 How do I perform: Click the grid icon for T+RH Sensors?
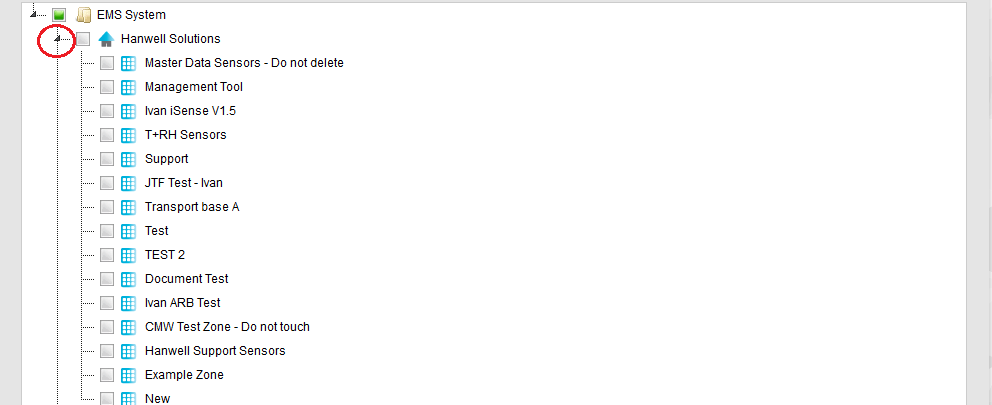click(x=128, y=135)
